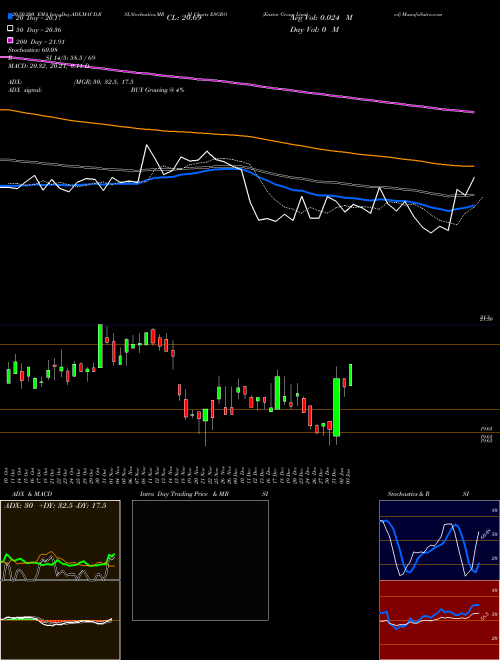The height and width of the screenshot is (660, 500).
Task: Click the 'ADX signal:' label
Action: click(x=24, y=90)
